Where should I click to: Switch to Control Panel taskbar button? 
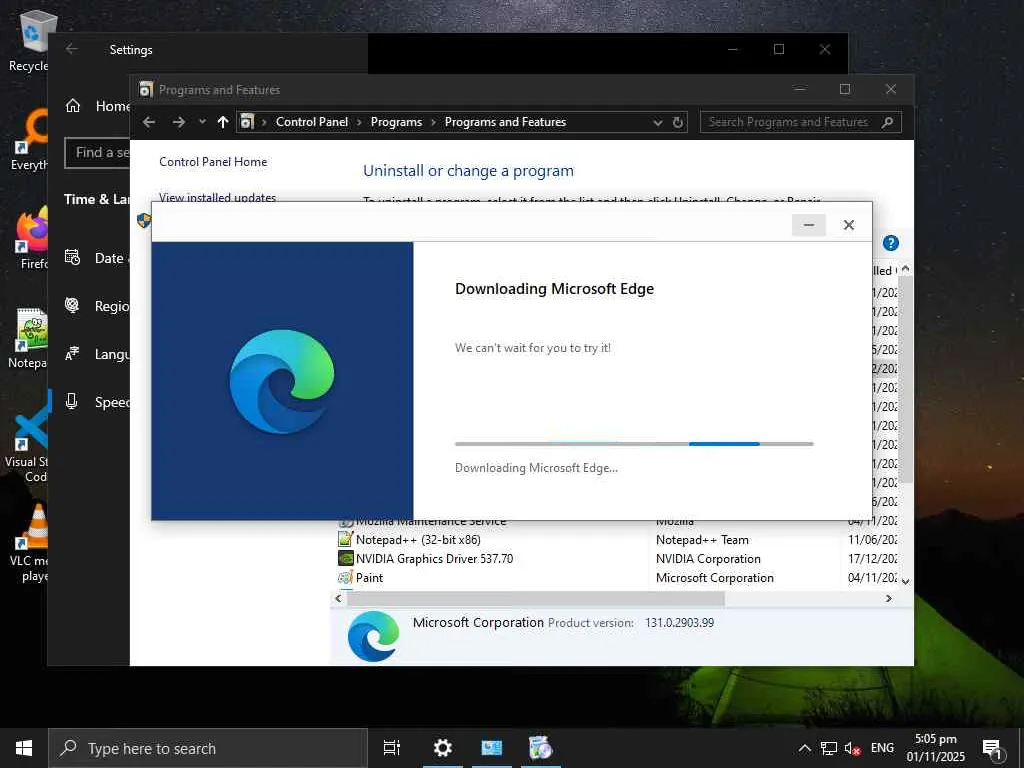(x=492, y=748)
